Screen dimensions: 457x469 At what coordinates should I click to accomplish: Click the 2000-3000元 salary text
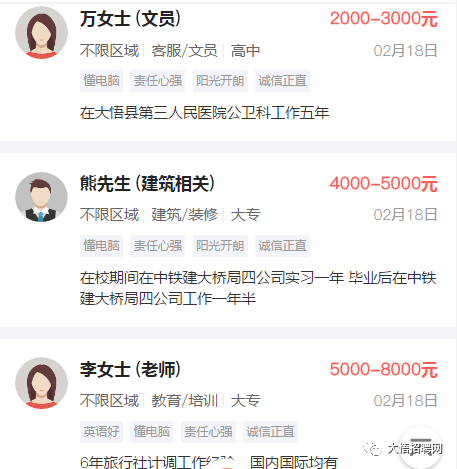384,19
